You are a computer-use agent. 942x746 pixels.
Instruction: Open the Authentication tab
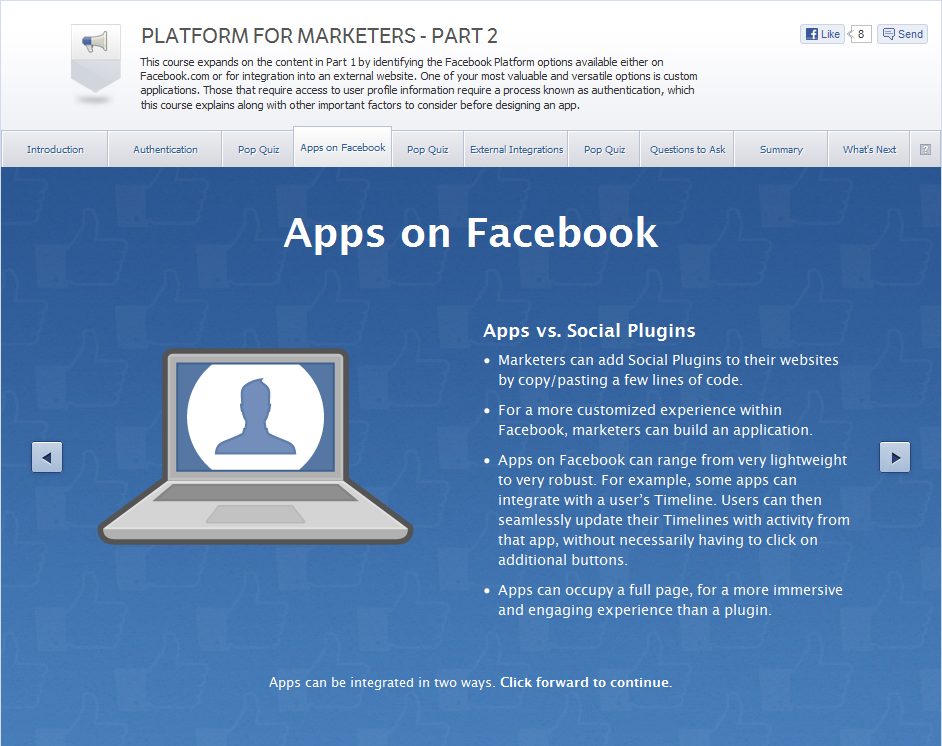[165, 150]
